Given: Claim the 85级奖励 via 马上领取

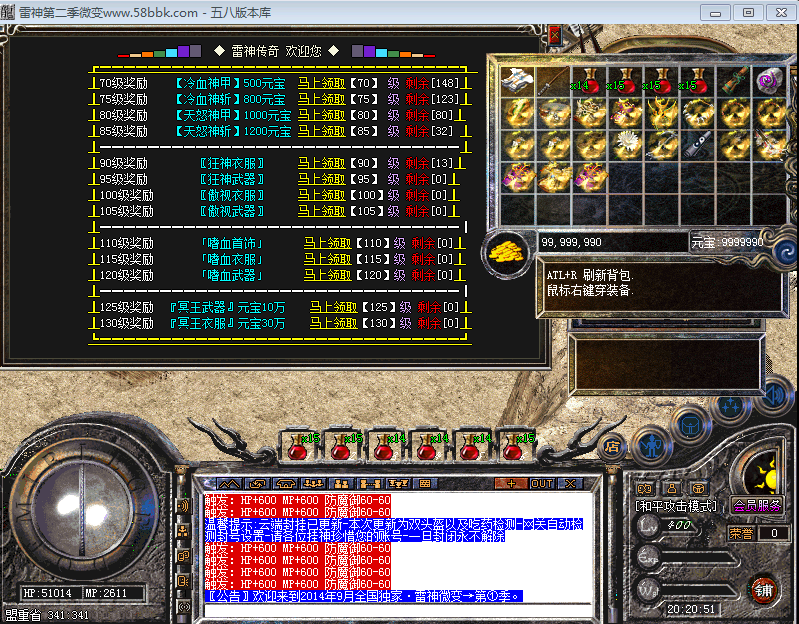Looking at the screenshot, I should click(x=322, y=131).
